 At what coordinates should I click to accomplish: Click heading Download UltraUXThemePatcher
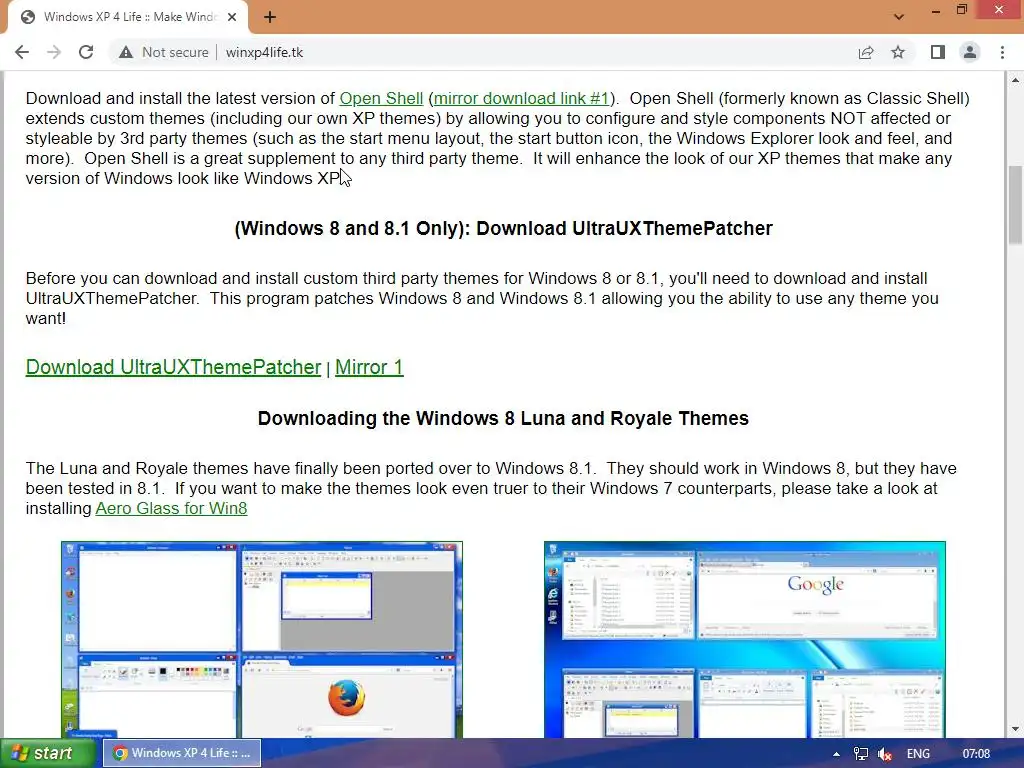[504, 229]
